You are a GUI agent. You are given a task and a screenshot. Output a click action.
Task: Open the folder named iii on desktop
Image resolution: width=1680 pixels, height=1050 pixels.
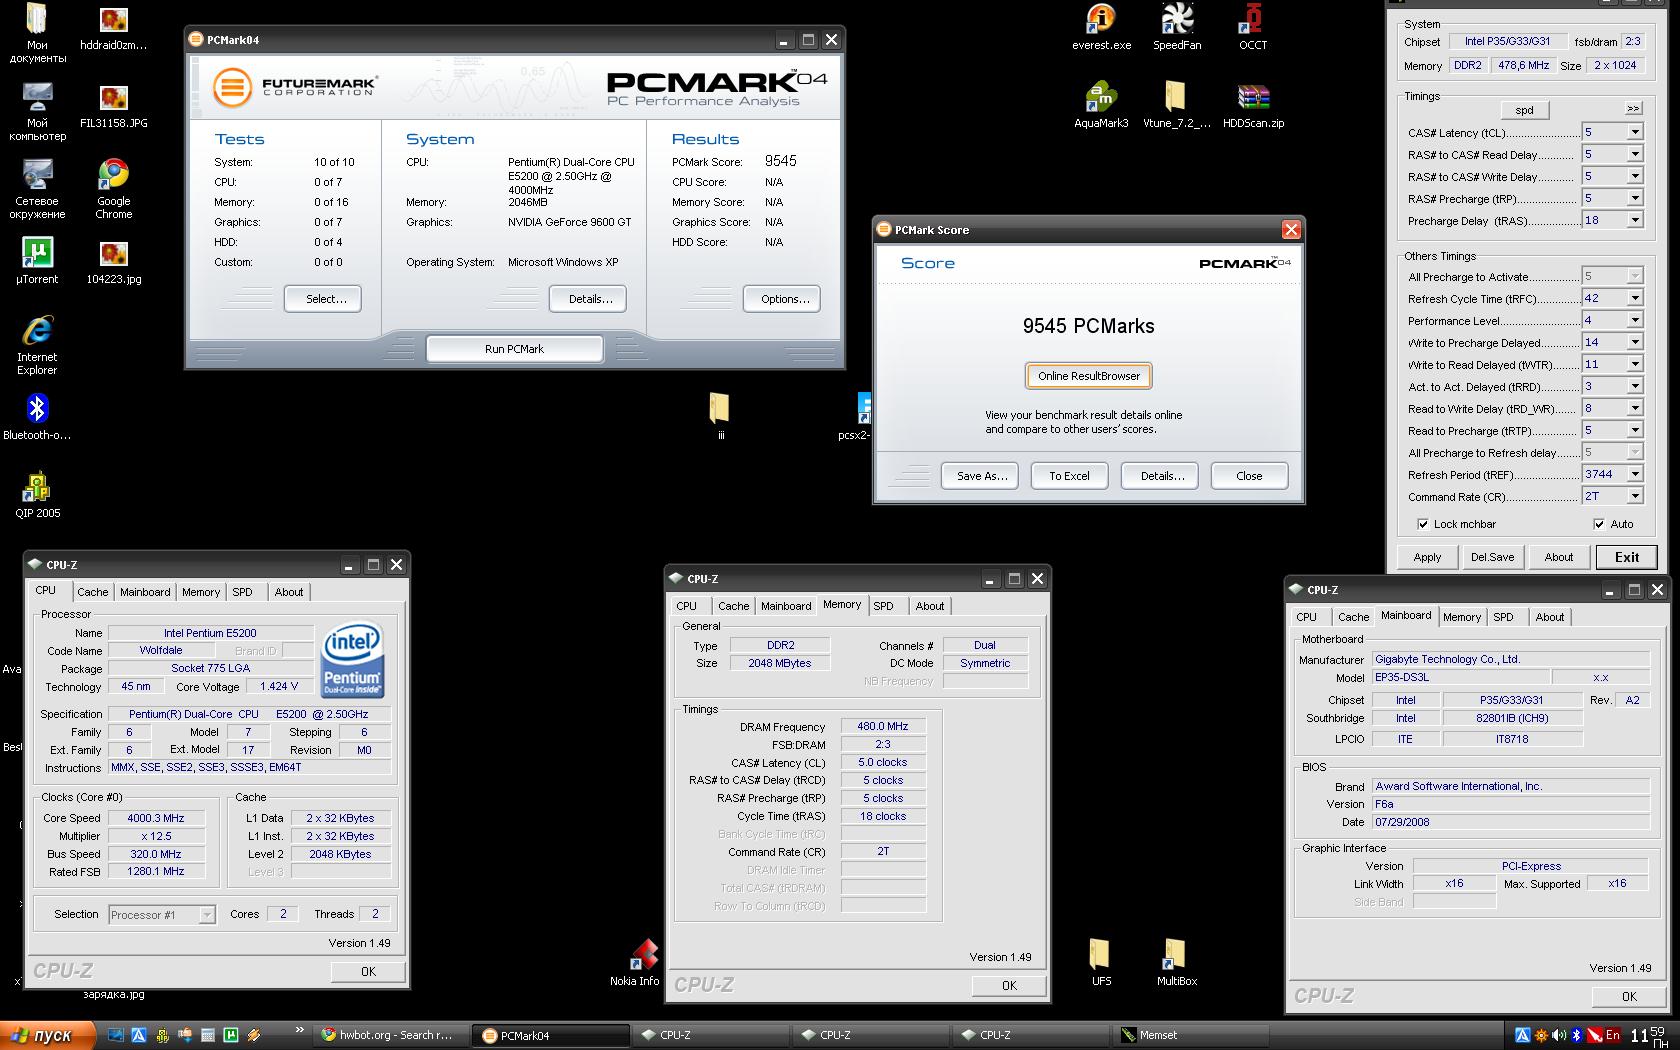[x=720, y=416]
